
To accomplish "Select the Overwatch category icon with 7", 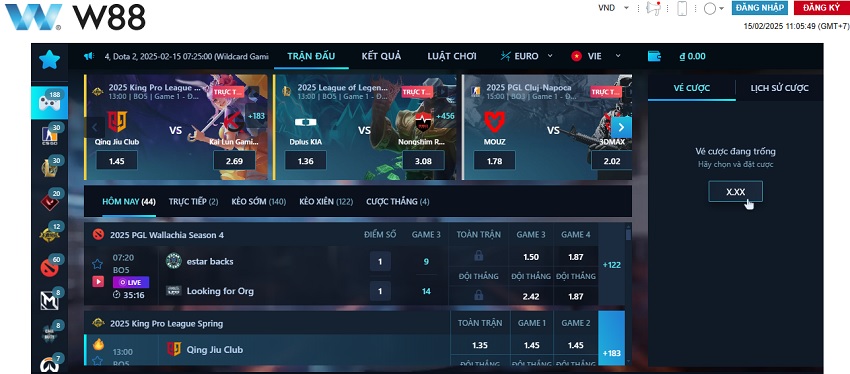I will click(49, 364).
